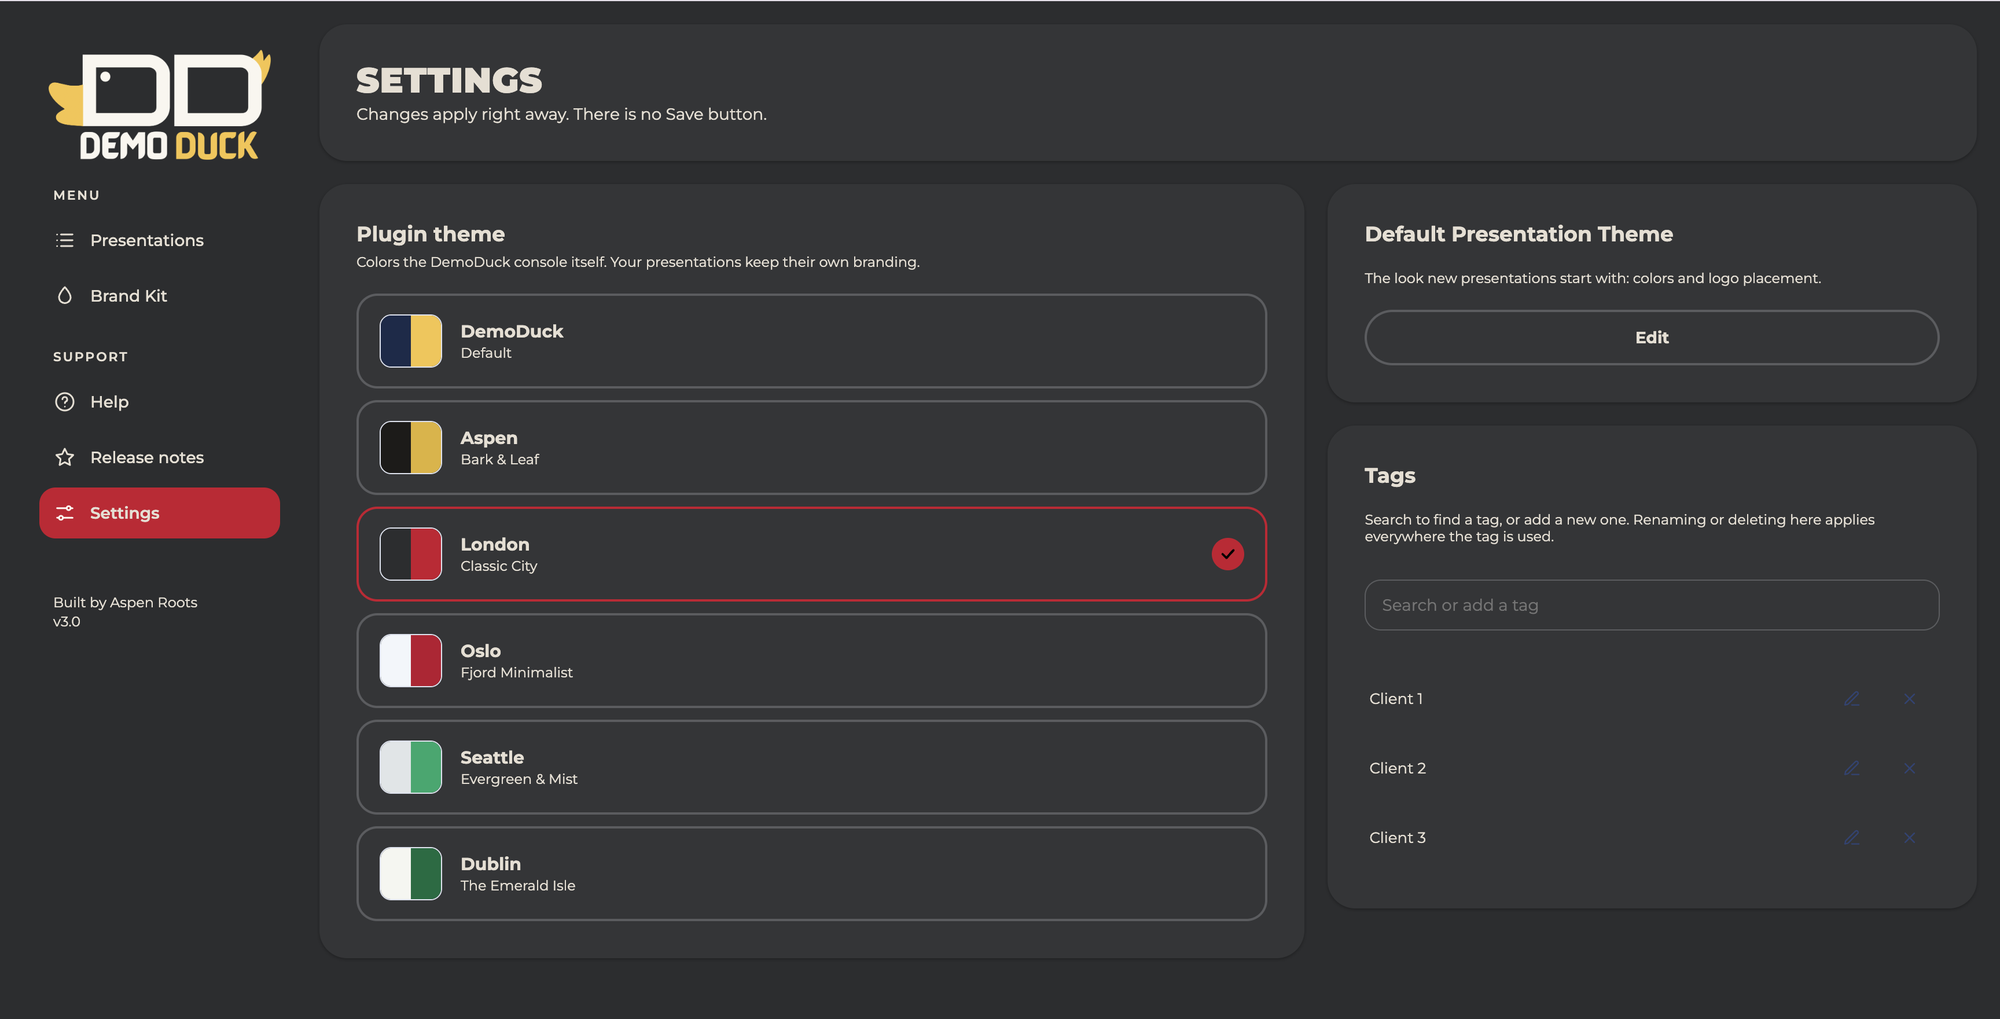
Task: Click the Release notes star icon
Action: (65, 457)
